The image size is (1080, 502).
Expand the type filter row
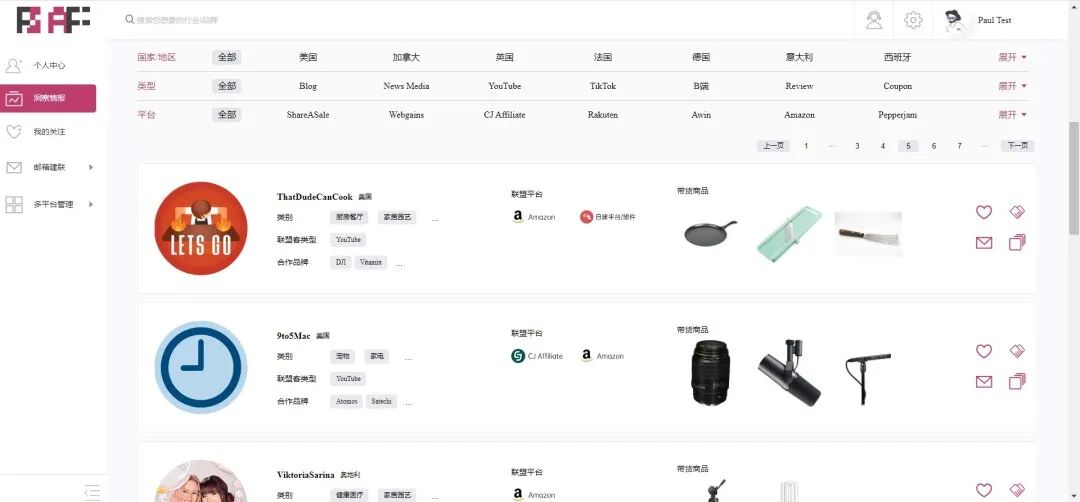1012,86
